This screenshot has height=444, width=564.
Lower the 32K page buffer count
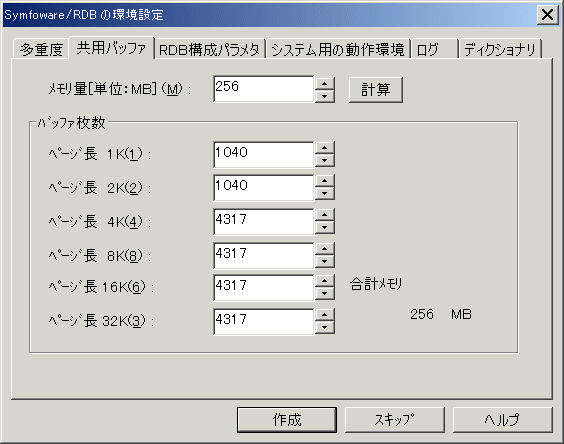[325, 328]
